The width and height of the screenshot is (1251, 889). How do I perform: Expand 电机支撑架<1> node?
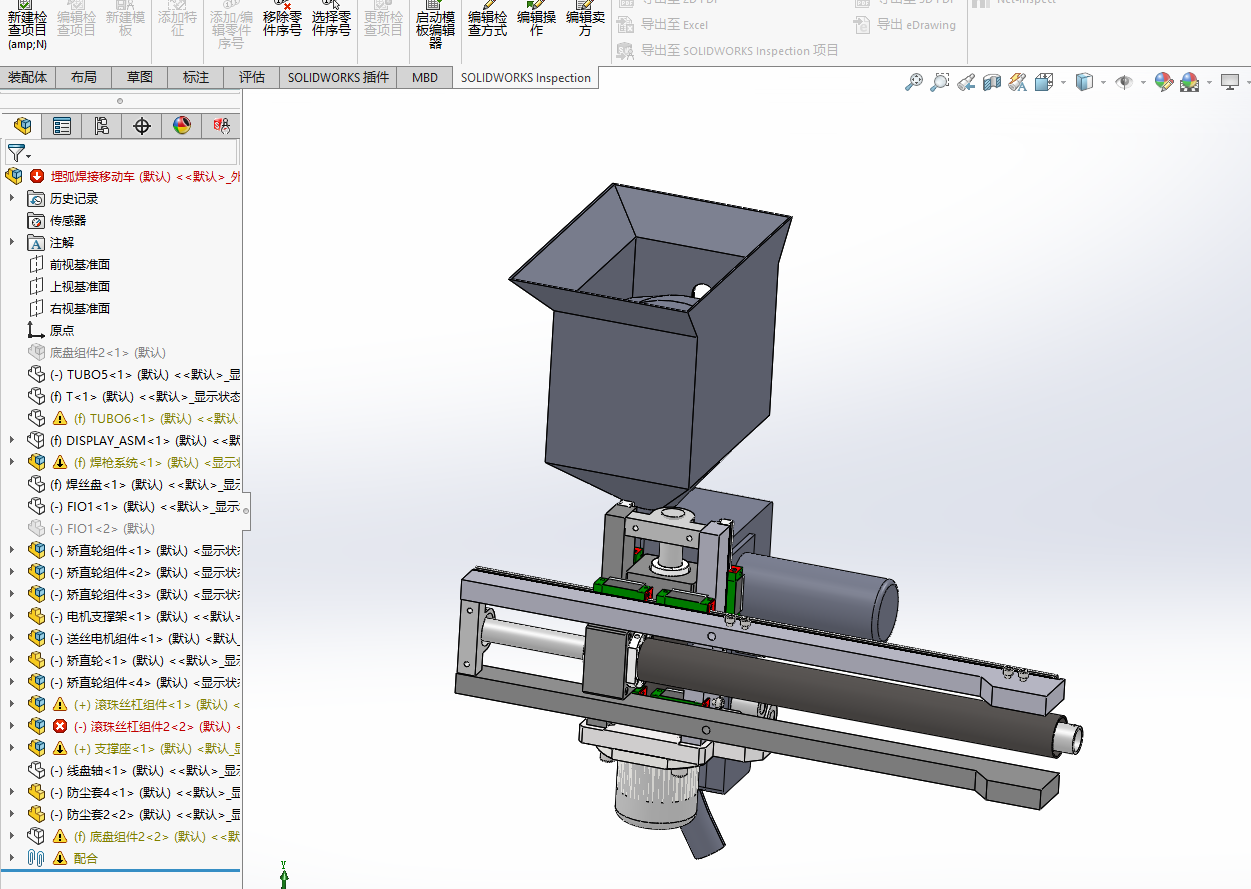(13, 616)
